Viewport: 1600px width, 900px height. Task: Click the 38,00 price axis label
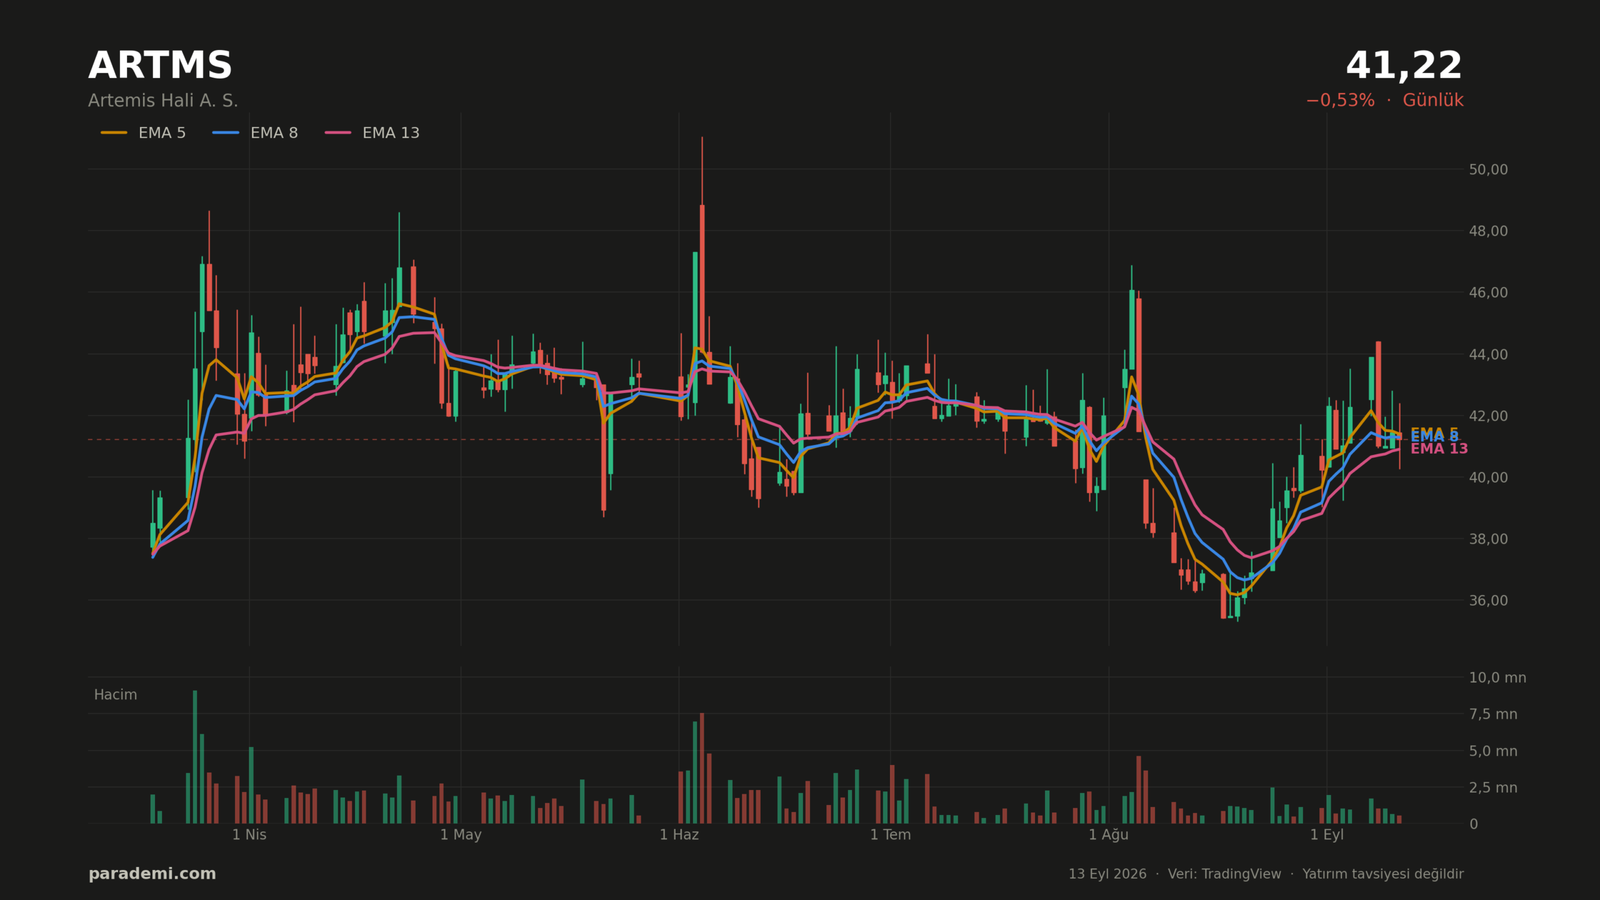tap(1488, 539)
